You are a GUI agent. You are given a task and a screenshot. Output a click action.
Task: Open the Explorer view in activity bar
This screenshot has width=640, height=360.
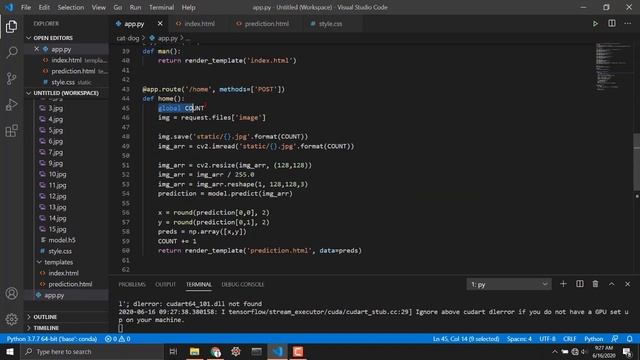tap(11, 27)
